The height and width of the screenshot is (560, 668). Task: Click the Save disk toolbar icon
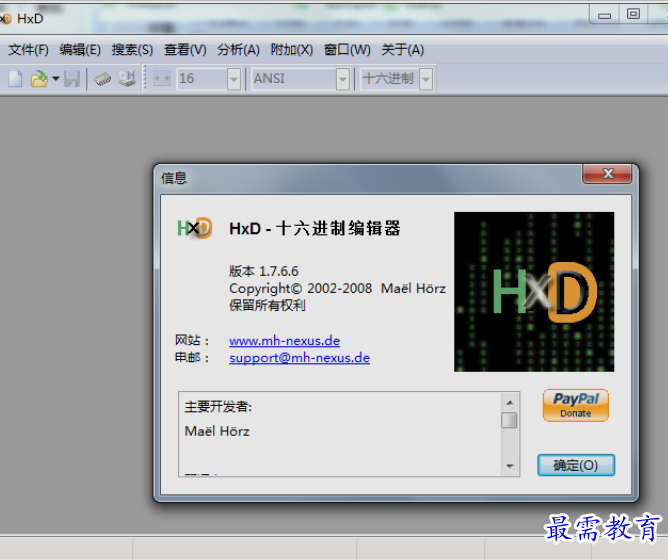72,79
